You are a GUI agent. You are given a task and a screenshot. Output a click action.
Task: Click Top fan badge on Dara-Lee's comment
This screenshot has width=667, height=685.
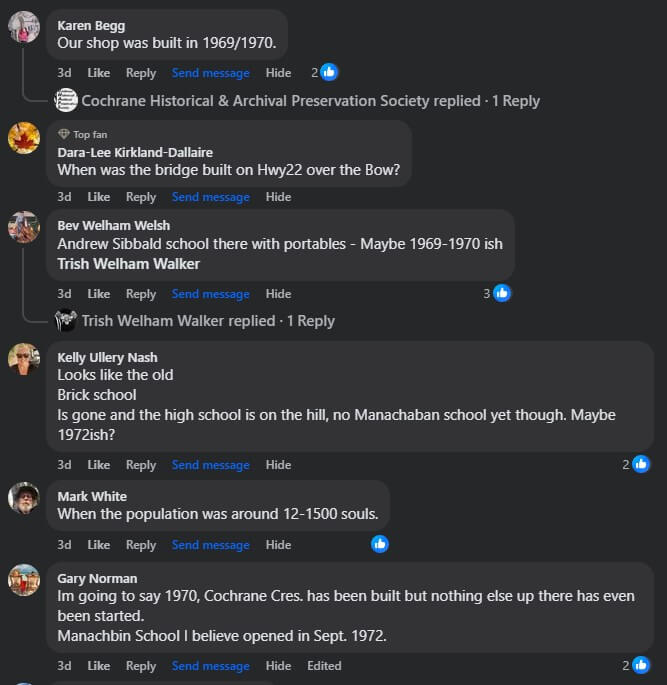(85, 134)
